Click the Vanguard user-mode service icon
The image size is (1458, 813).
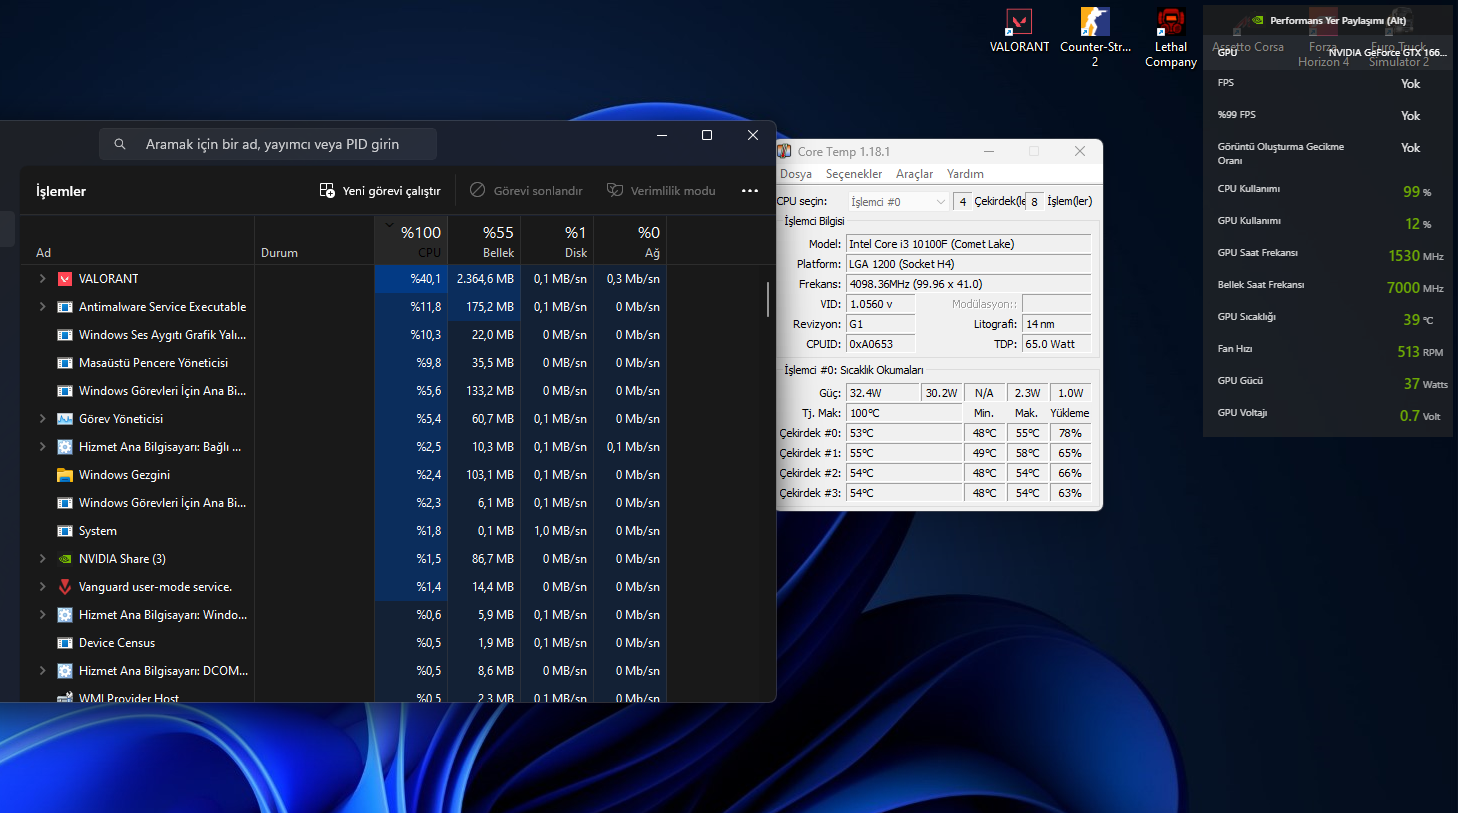click(65, 587)
